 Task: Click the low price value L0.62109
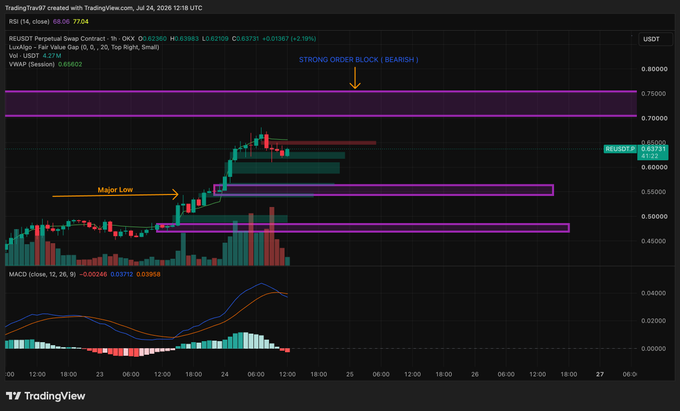(x=215, y=39)
